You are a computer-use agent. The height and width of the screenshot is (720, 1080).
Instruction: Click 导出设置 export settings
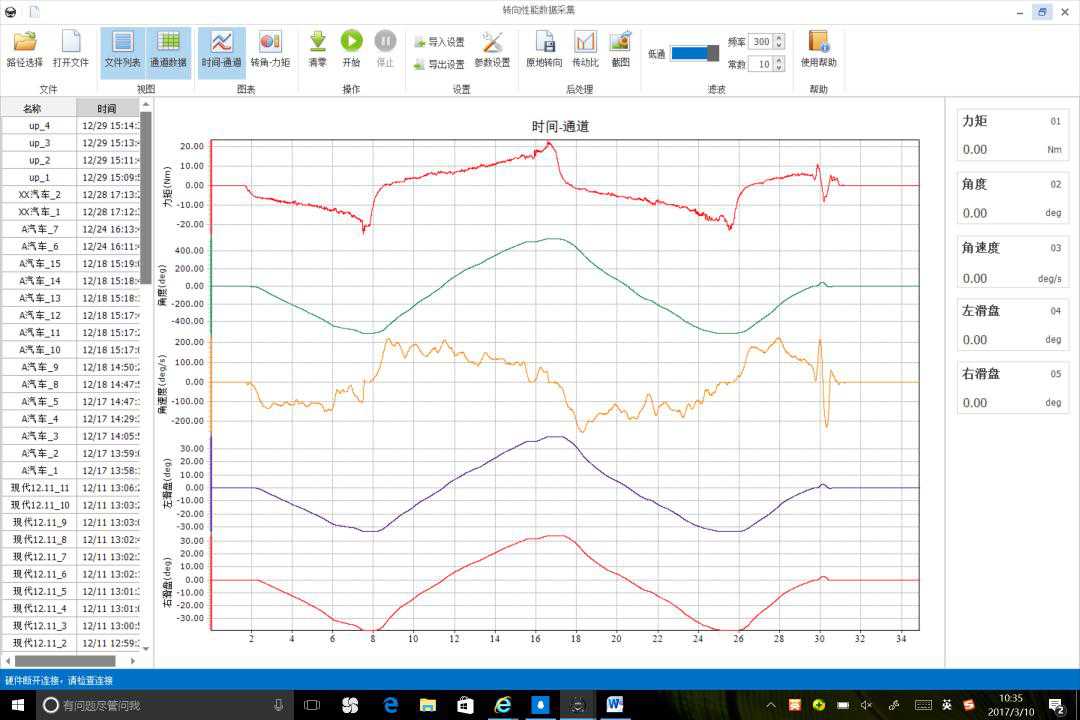pos(439,64)
